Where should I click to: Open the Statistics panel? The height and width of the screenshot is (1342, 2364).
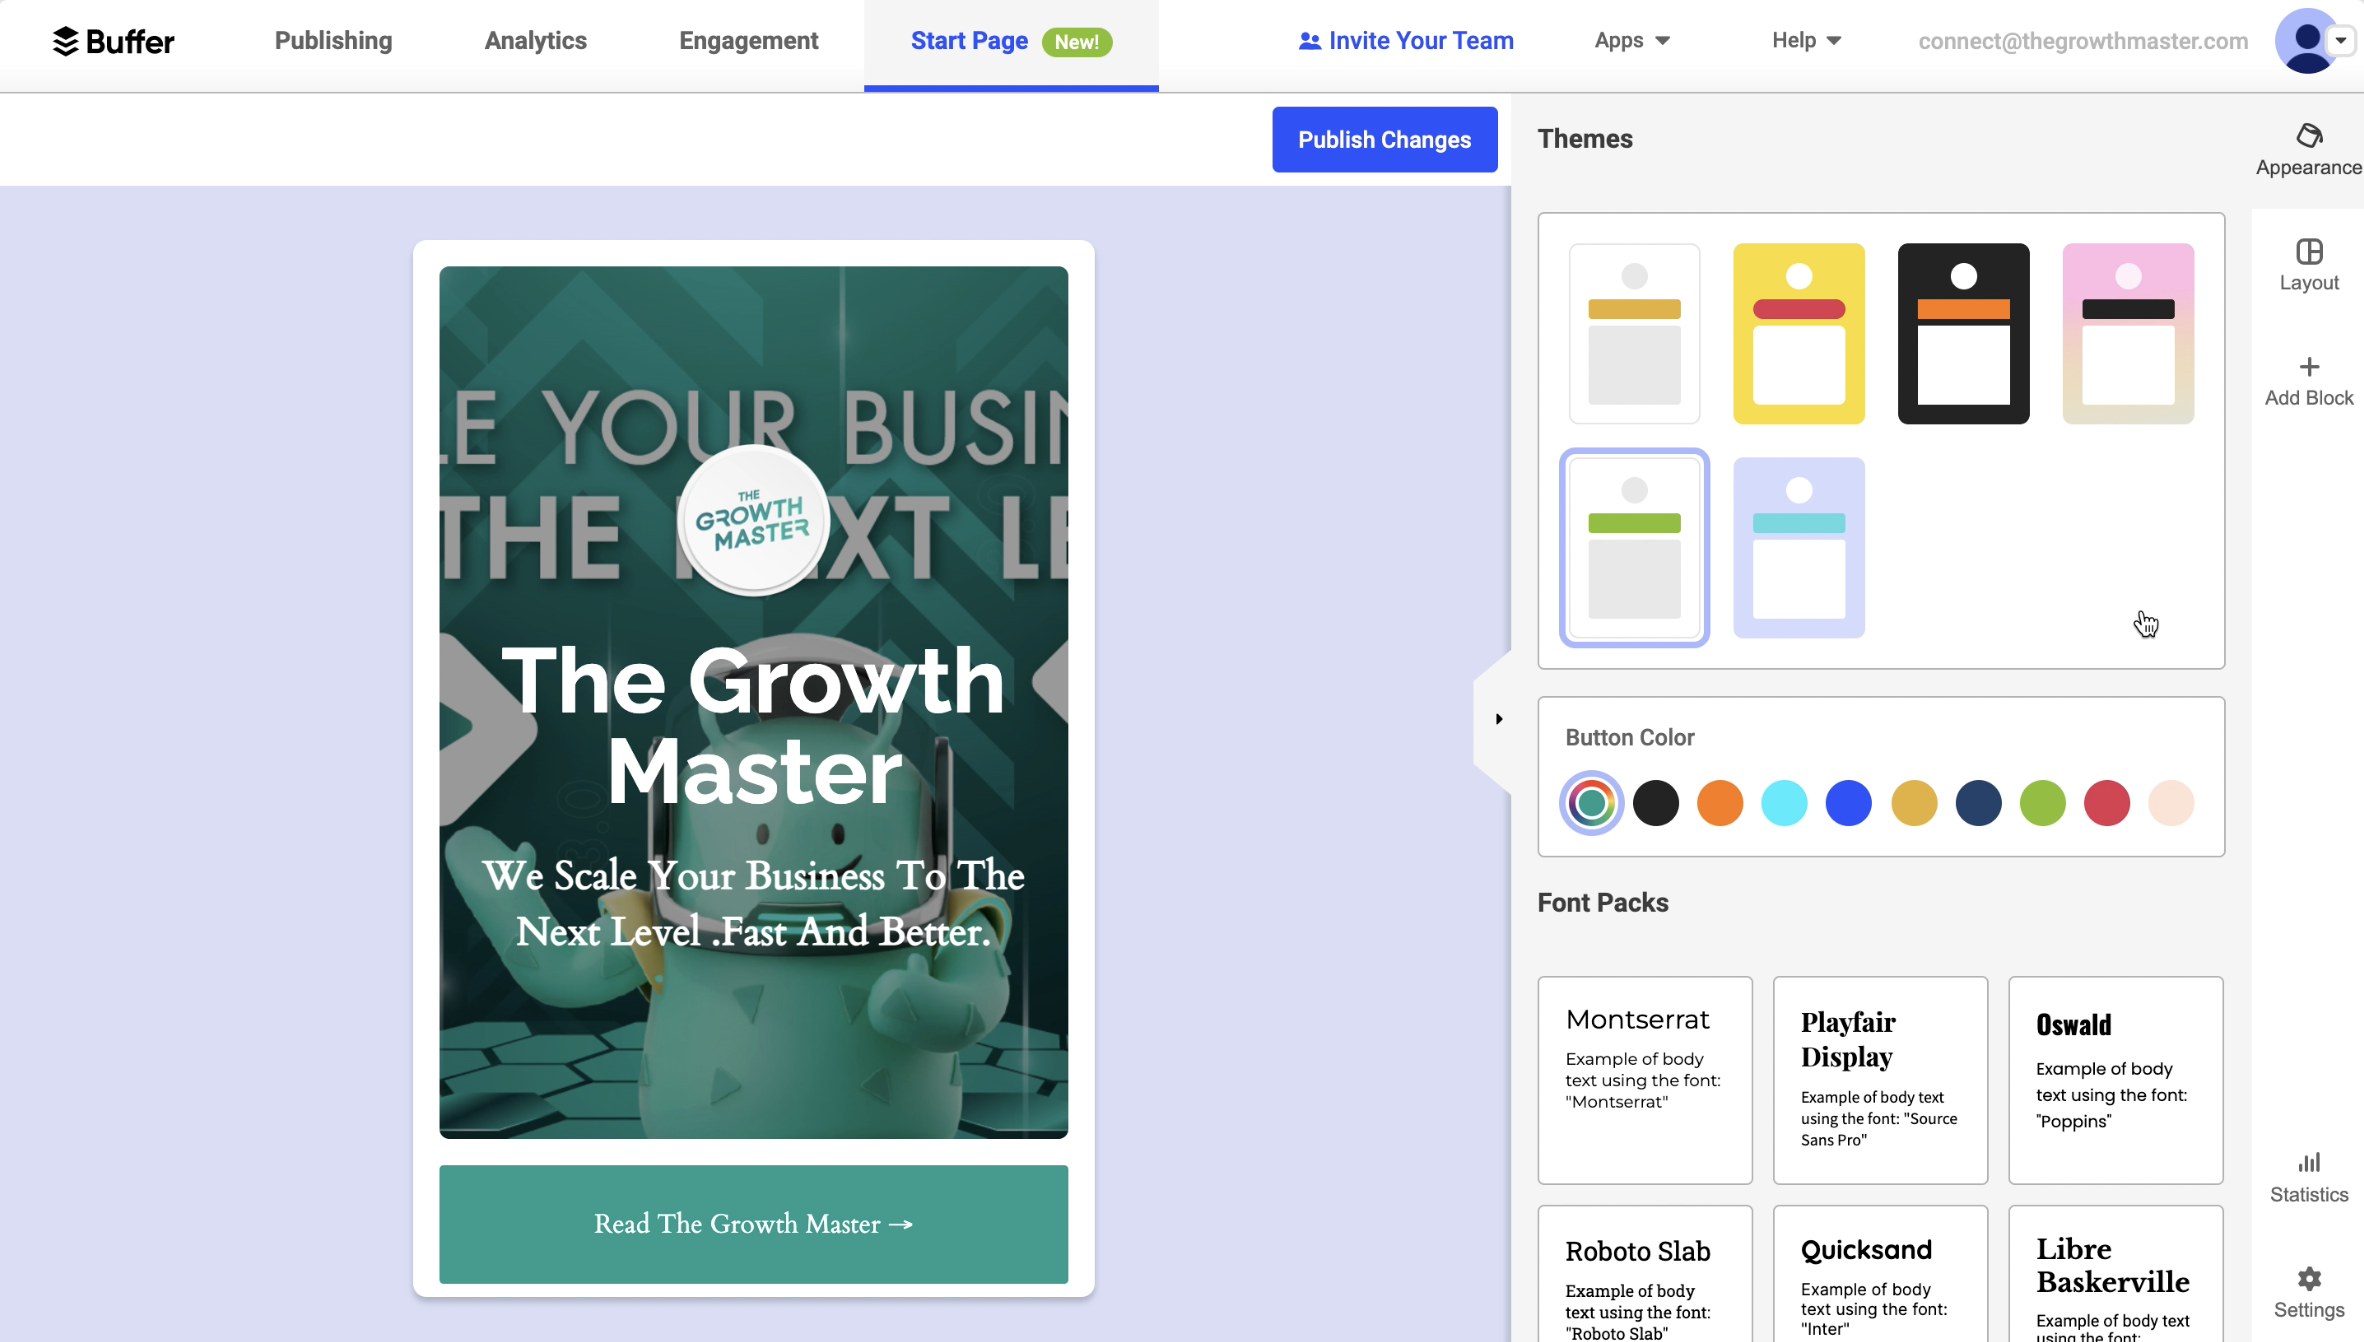click(2307, 1175)
